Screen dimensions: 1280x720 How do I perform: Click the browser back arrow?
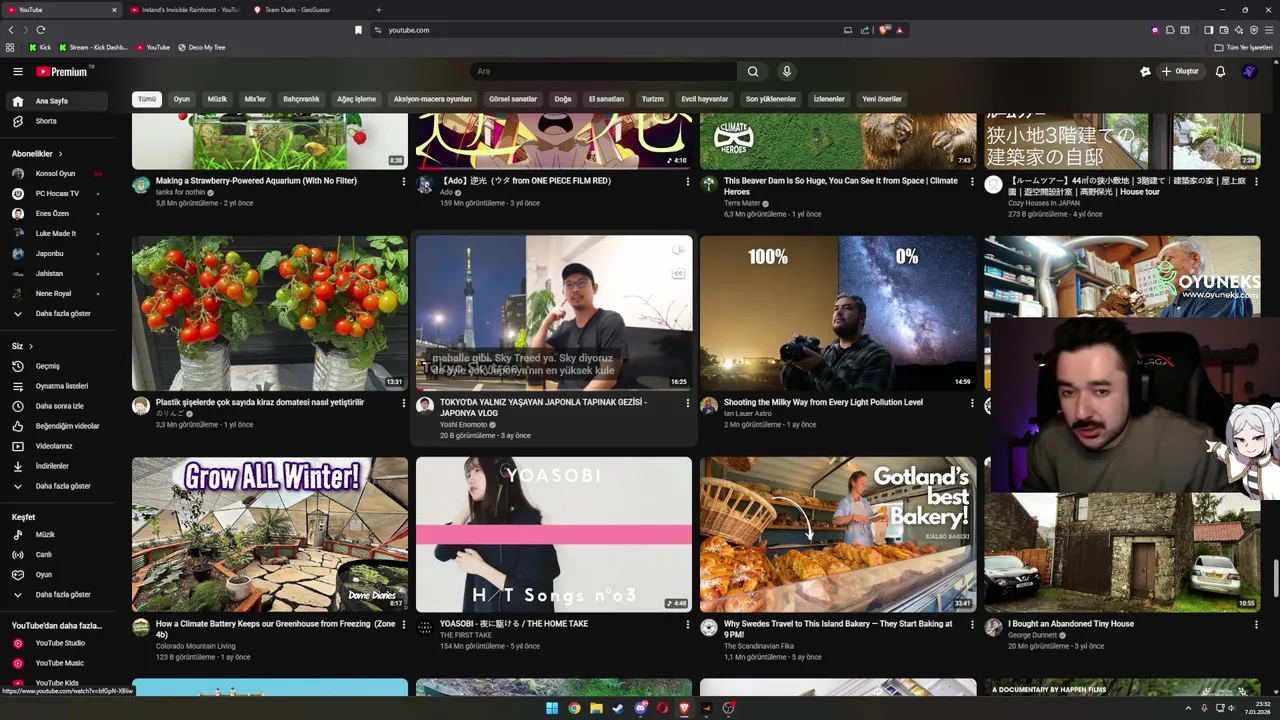[x=11, y=30]
